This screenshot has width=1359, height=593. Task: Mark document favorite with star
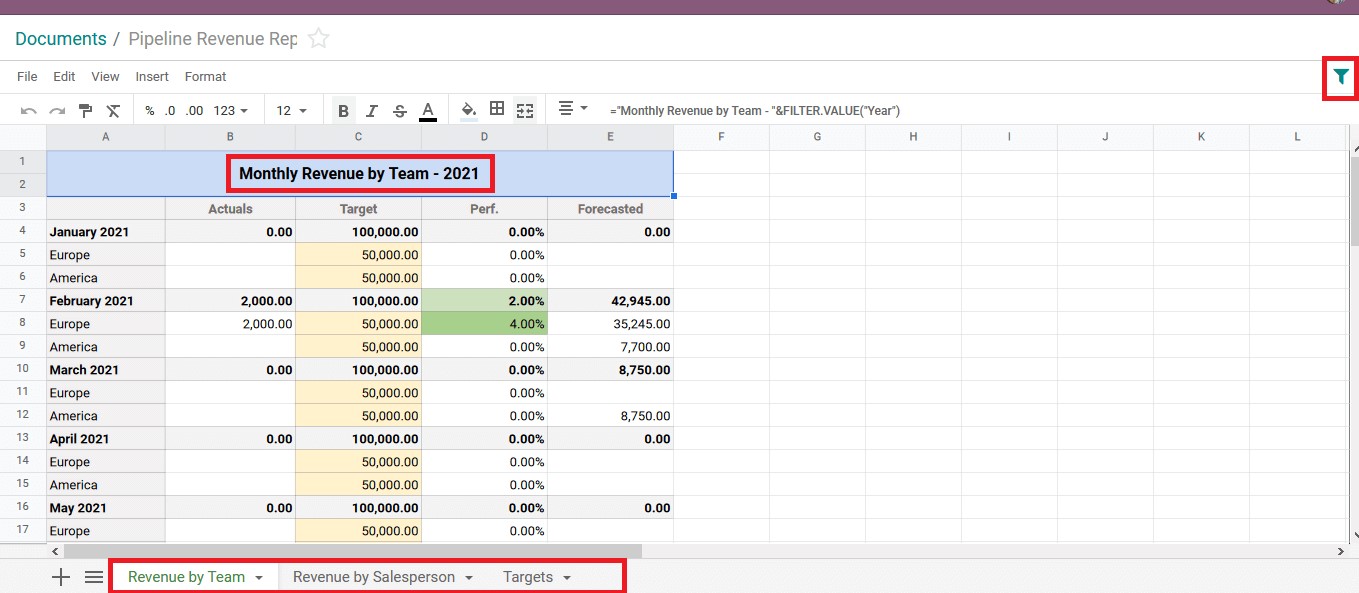(318, 39)
